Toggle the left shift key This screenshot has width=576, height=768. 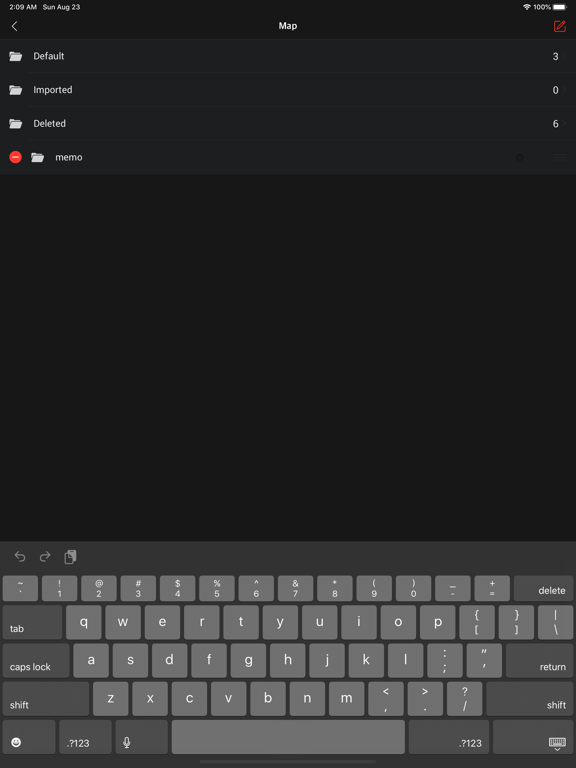(46, 699)
